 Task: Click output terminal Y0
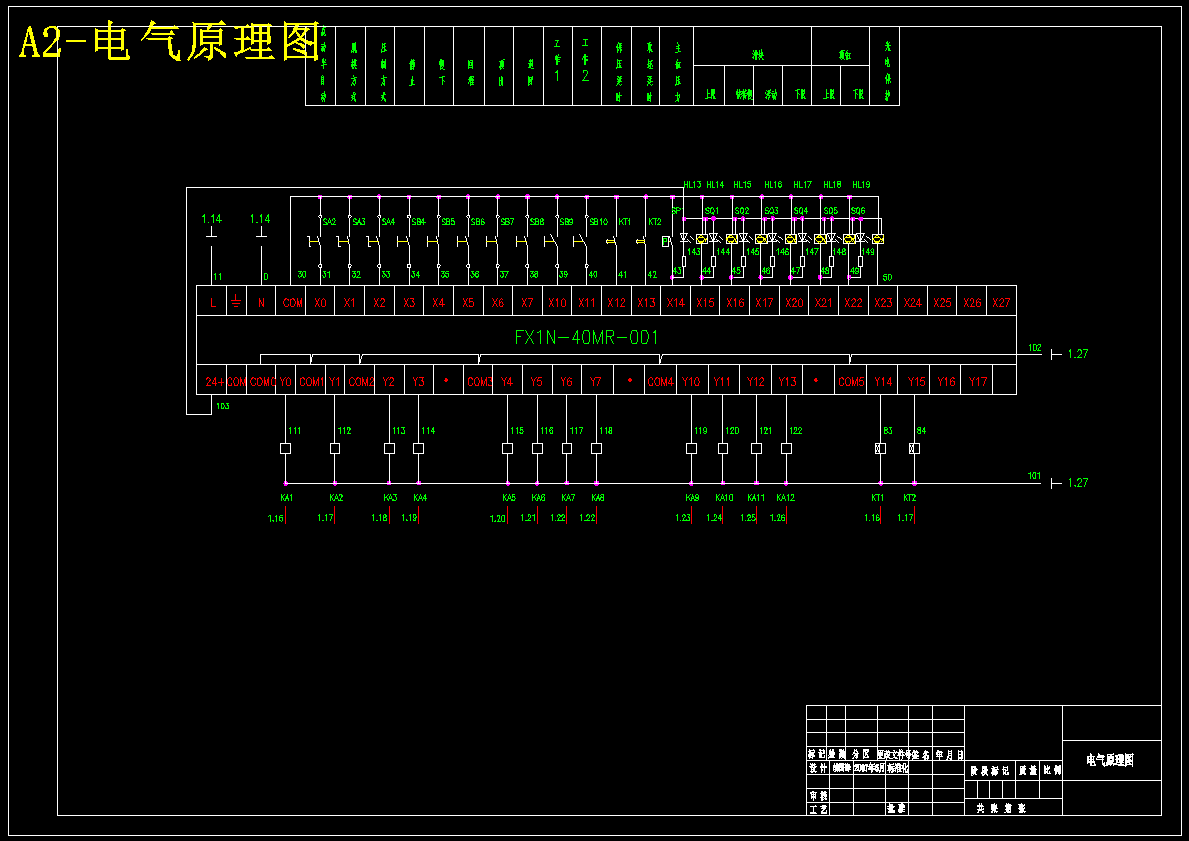click(285, 382)
